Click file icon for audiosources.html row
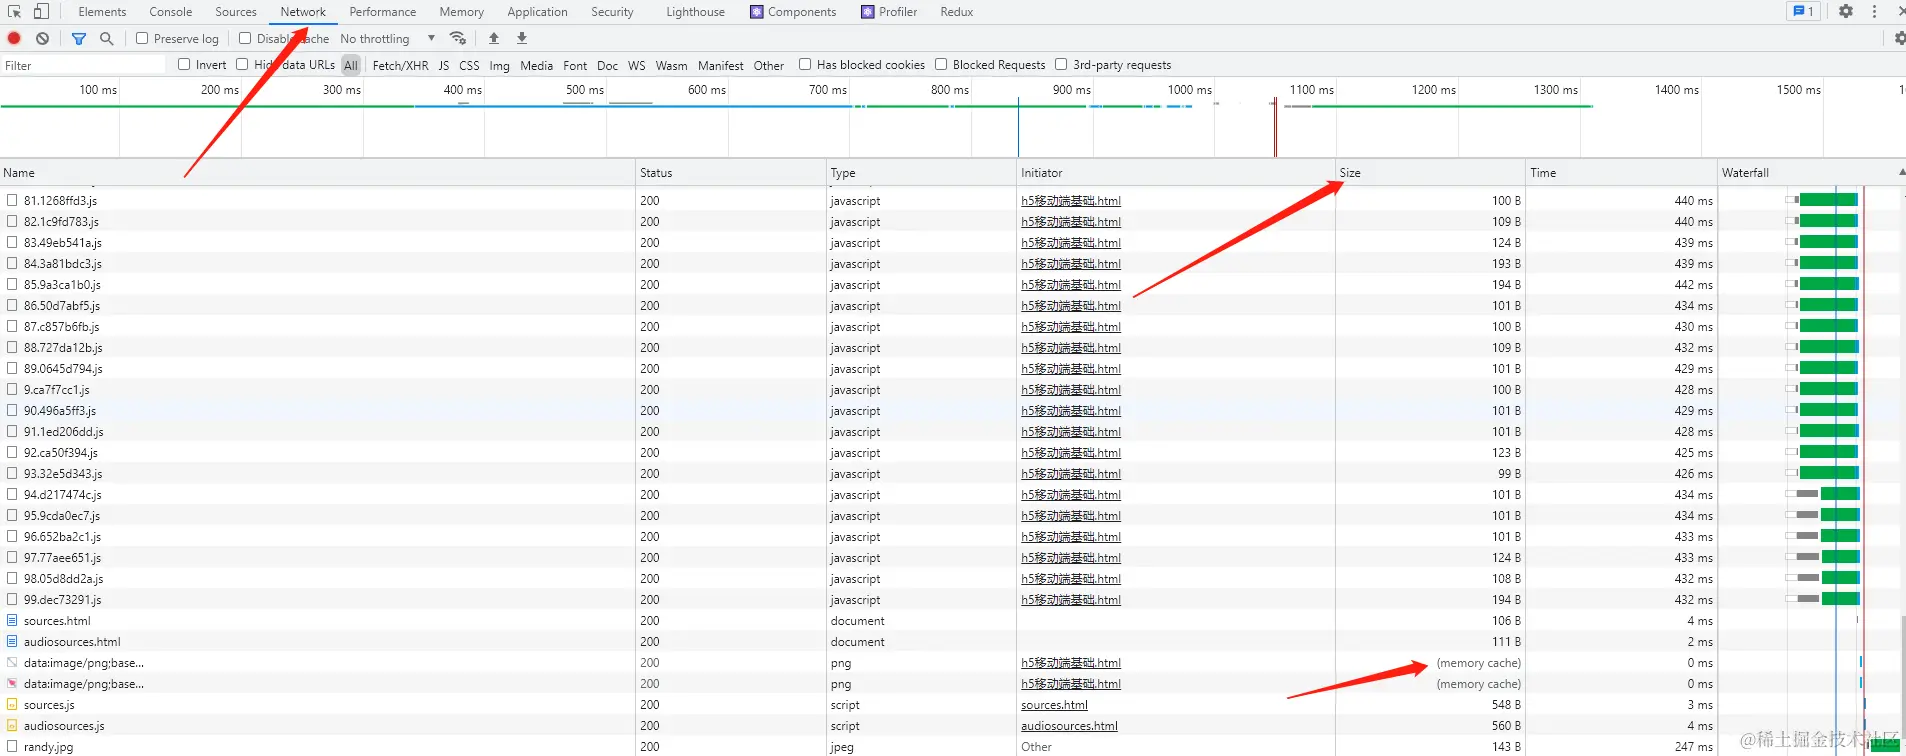Image resolution: width=1906 pixels, height=756 pixels. [x=12, y=642]
